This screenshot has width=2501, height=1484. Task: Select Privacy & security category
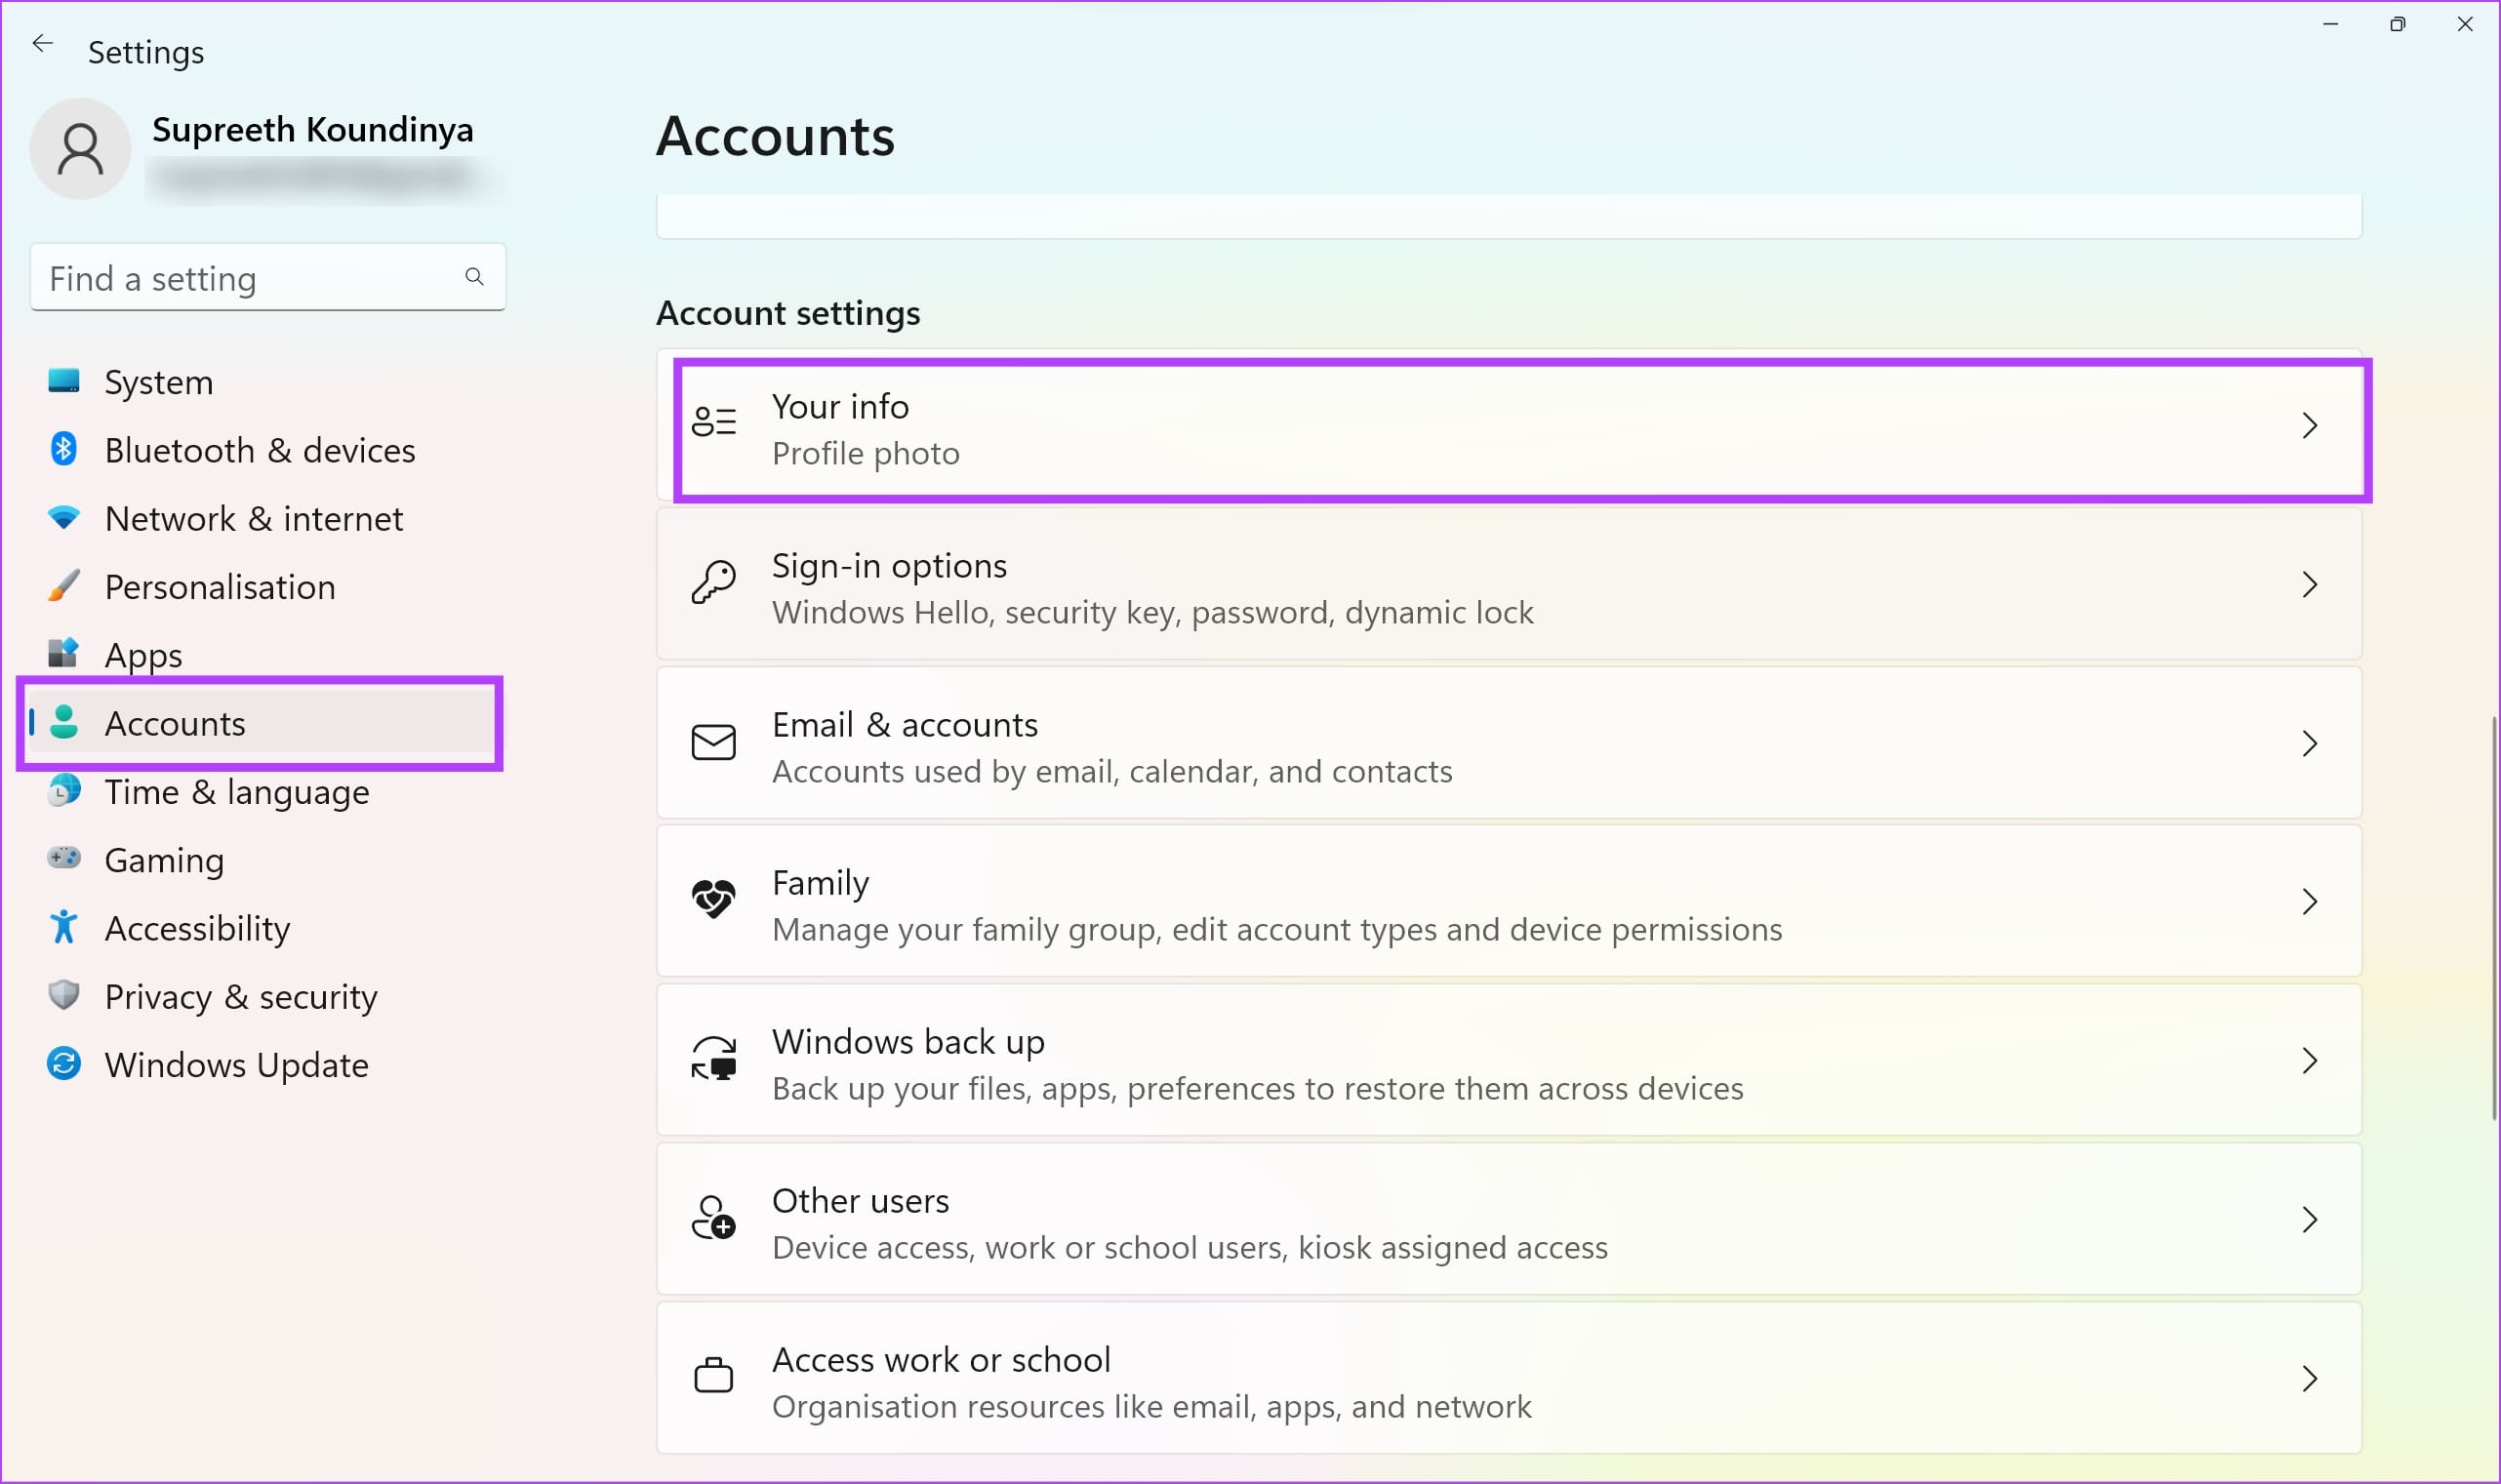[x=241, y=997]
